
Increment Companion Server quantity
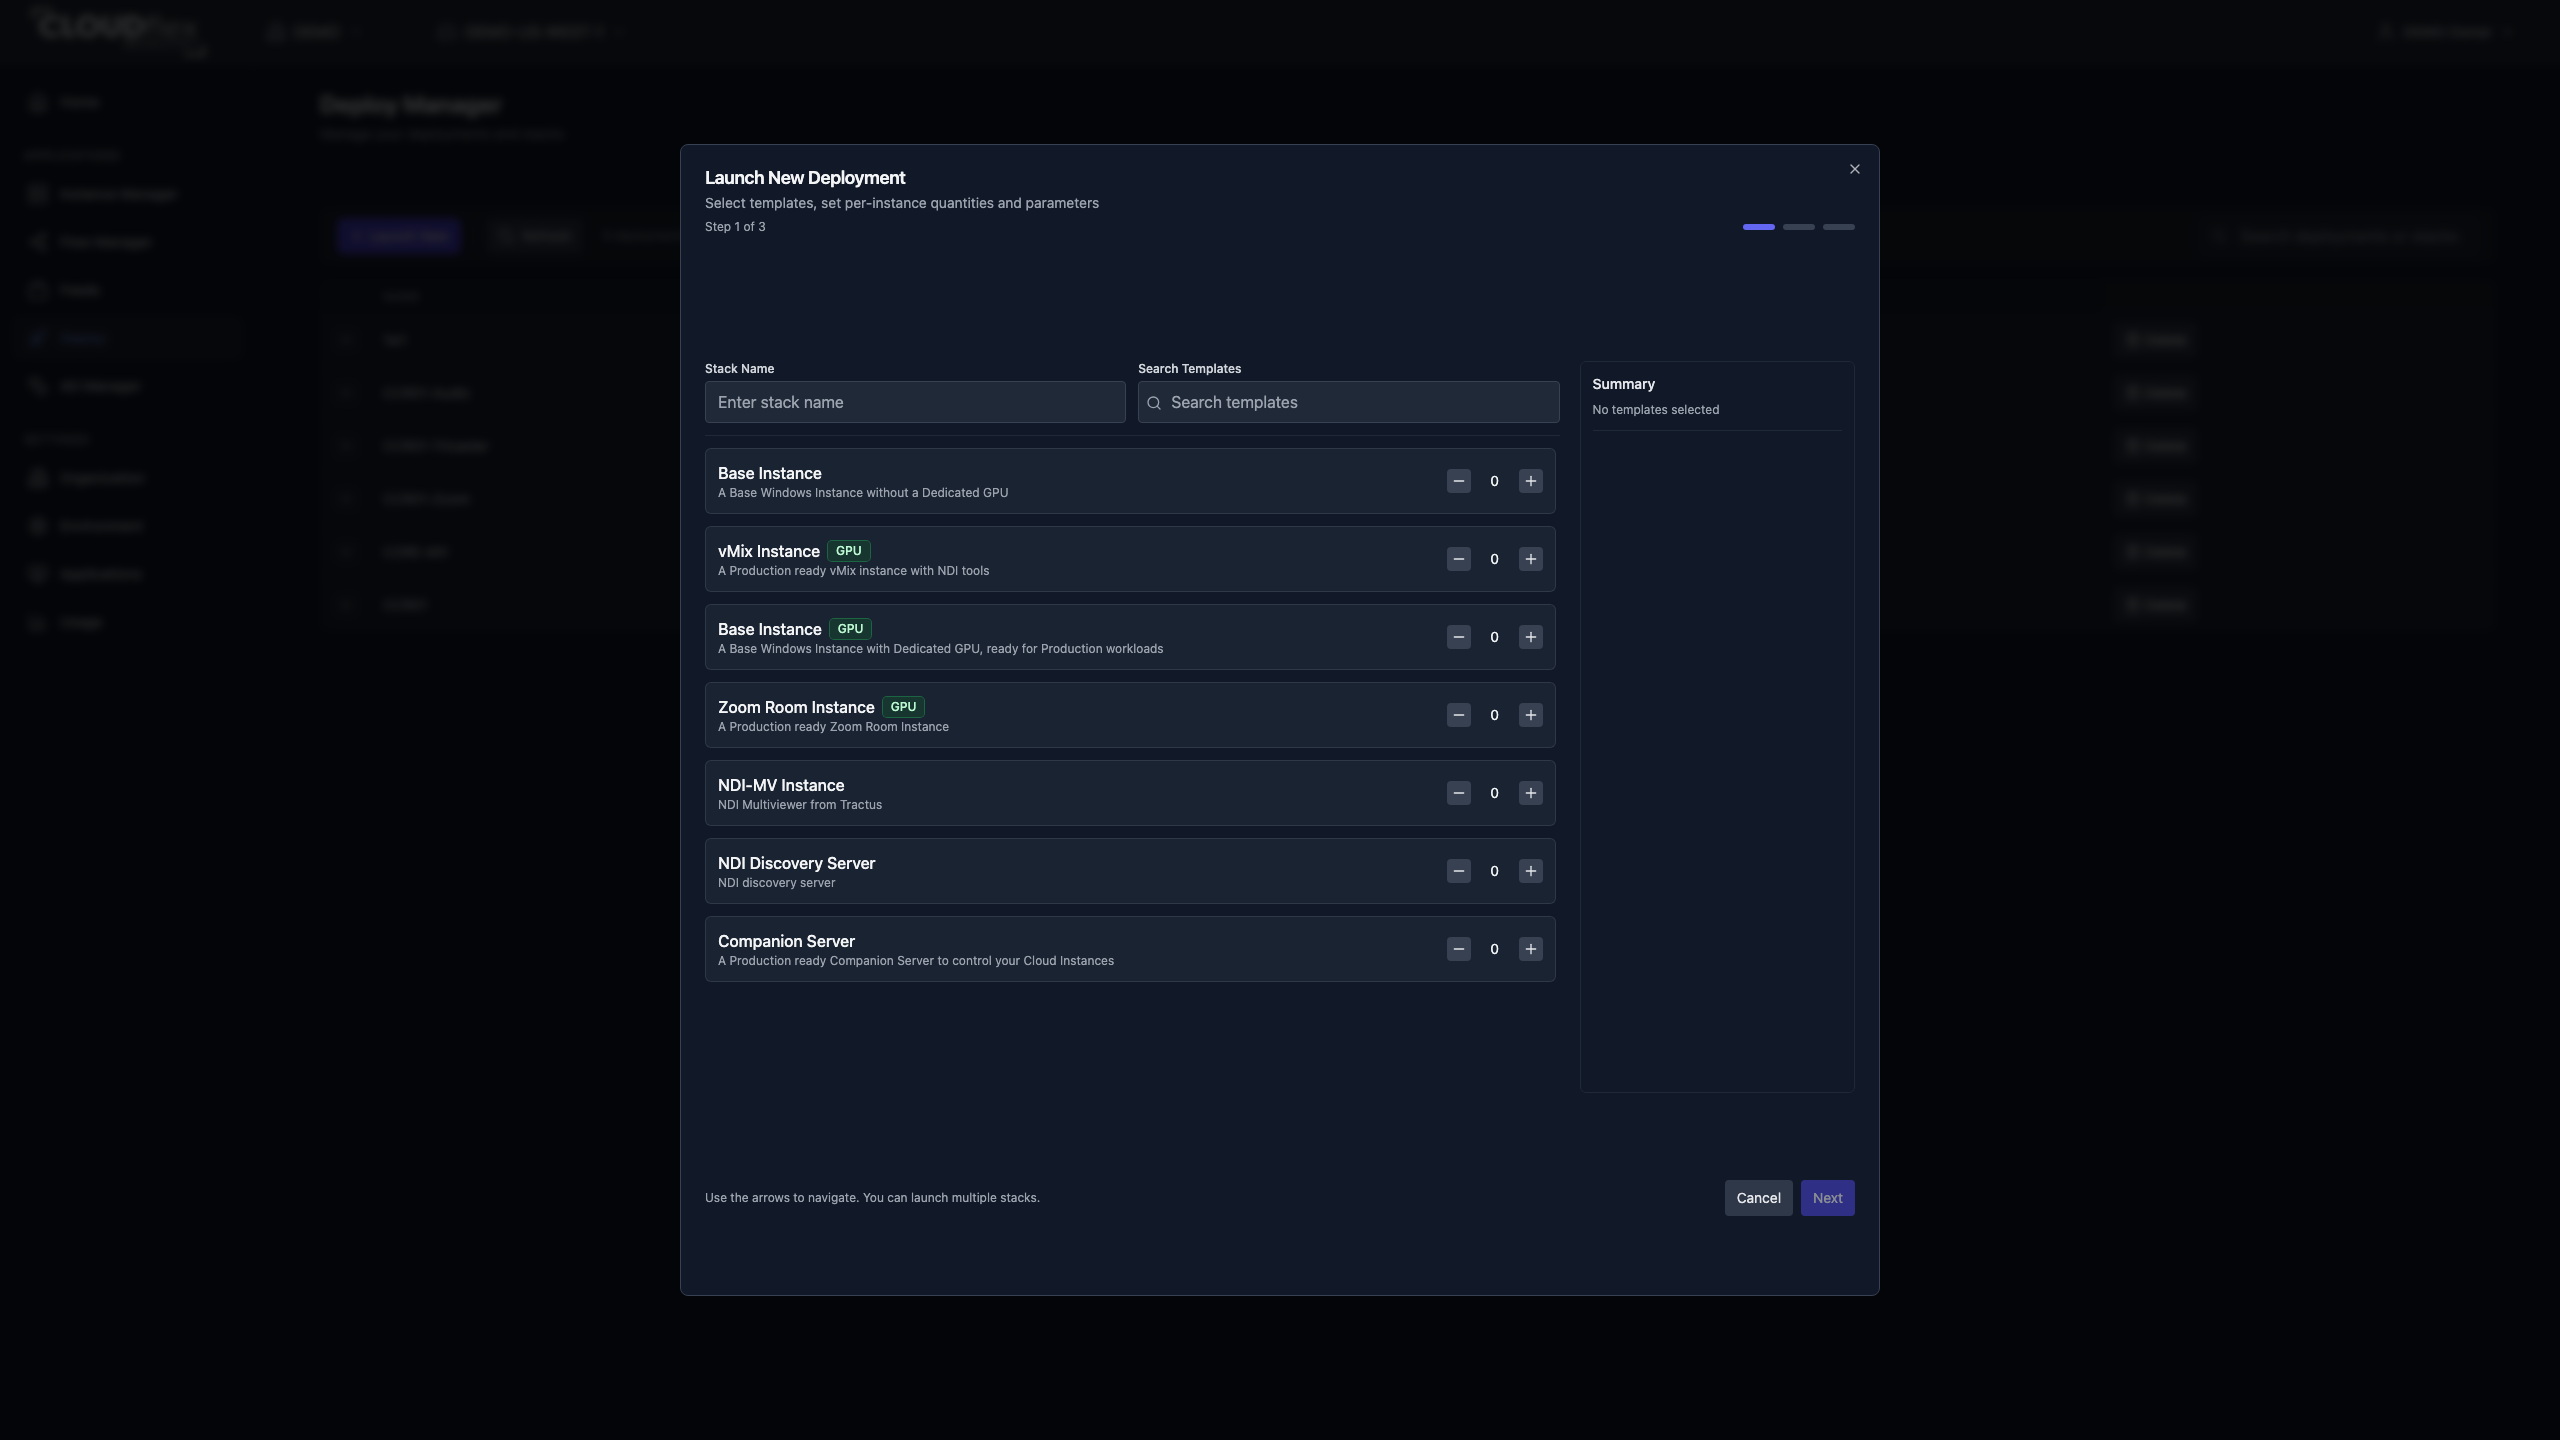1530,949
